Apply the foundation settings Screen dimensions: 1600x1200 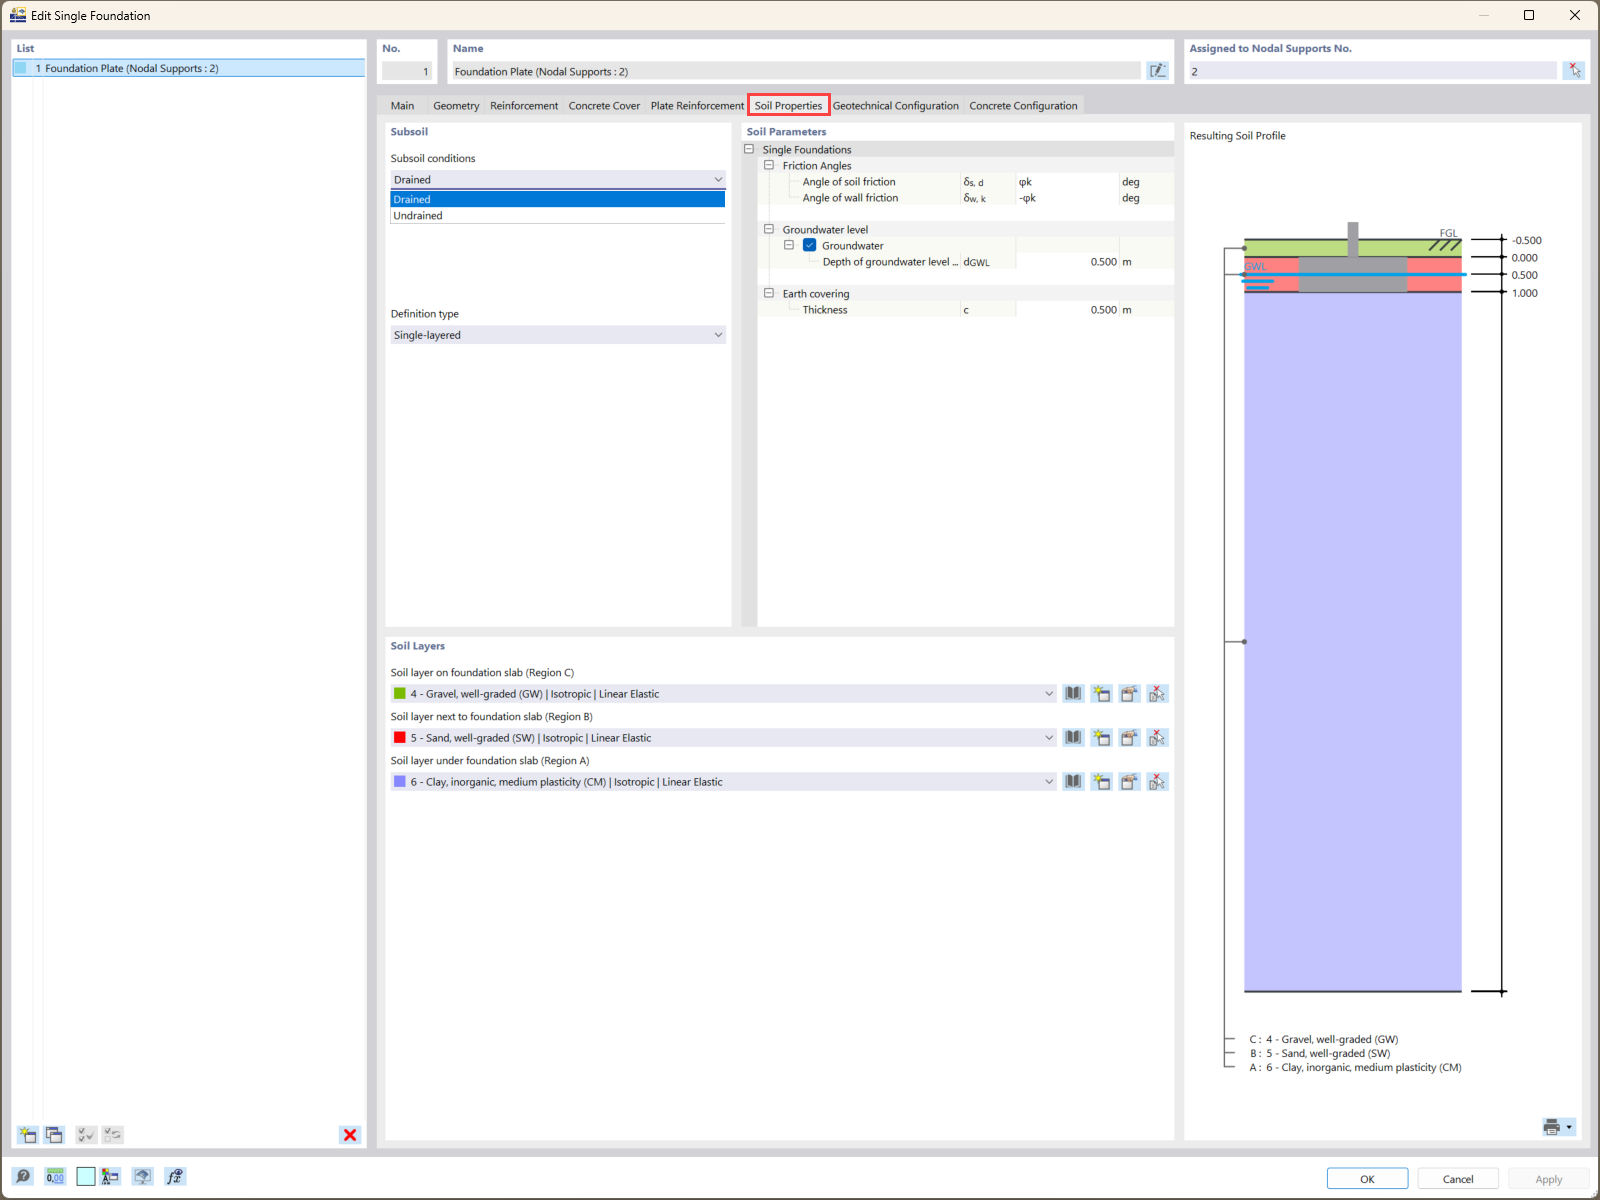click(x=1547, y=1178)
